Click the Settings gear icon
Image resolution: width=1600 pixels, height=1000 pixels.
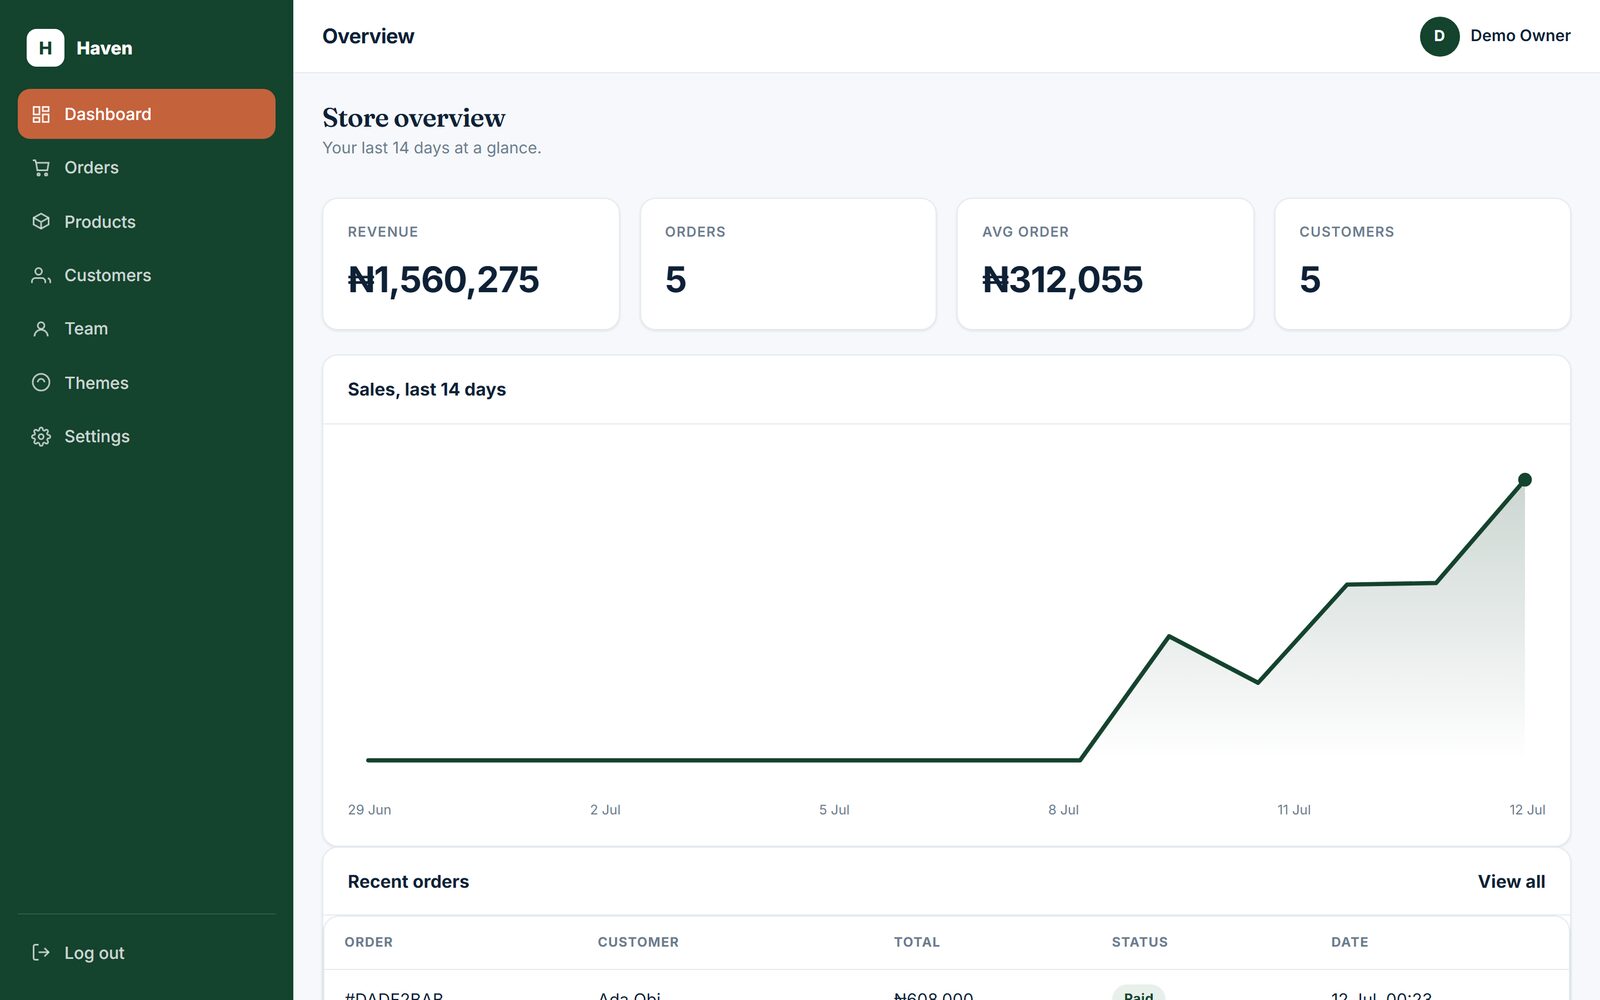click(41, 436)
